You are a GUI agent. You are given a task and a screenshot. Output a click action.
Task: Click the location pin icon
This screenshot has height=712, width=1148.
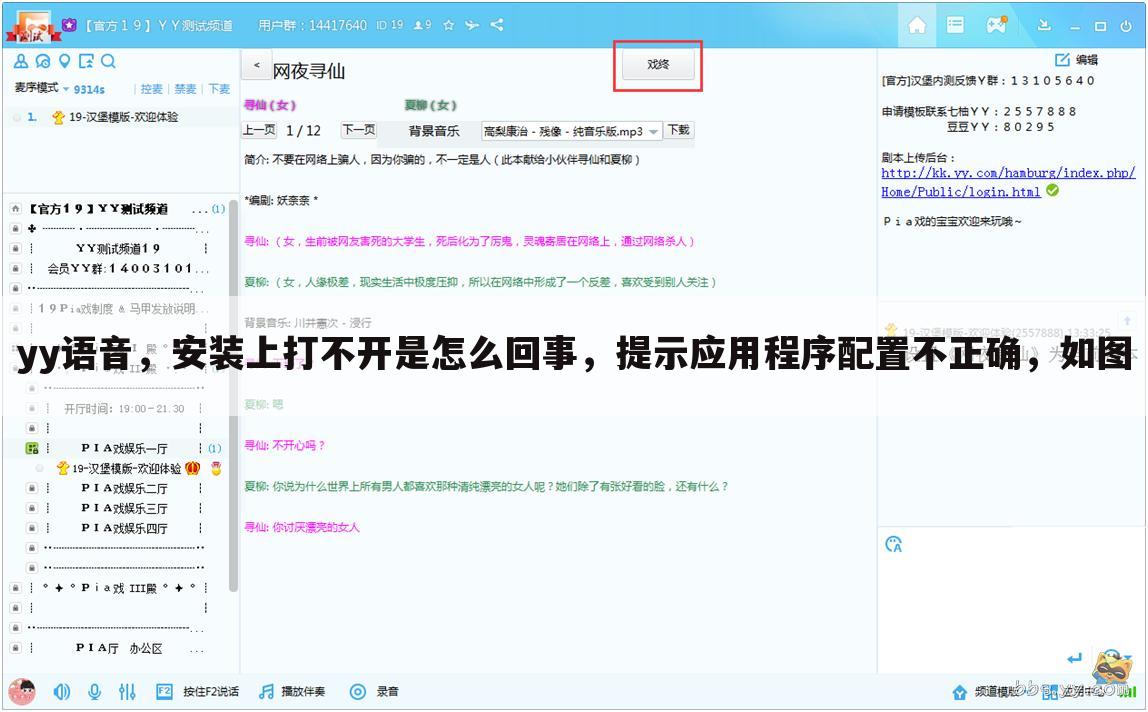[x=64, y=61]
